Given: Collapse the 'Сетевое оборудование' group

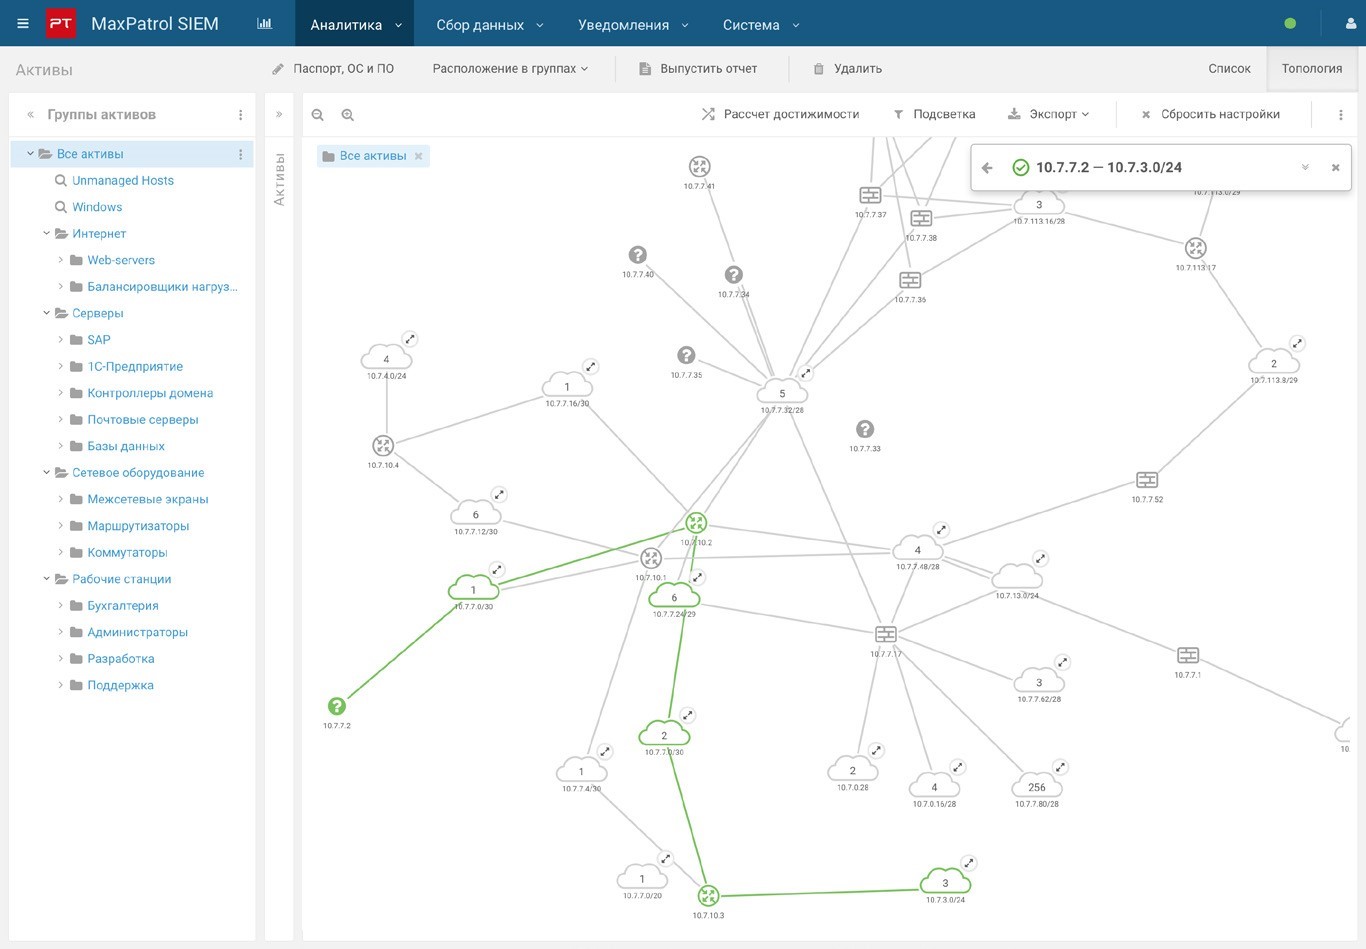Looking at the screenshot, I should [x=46, y=473].
